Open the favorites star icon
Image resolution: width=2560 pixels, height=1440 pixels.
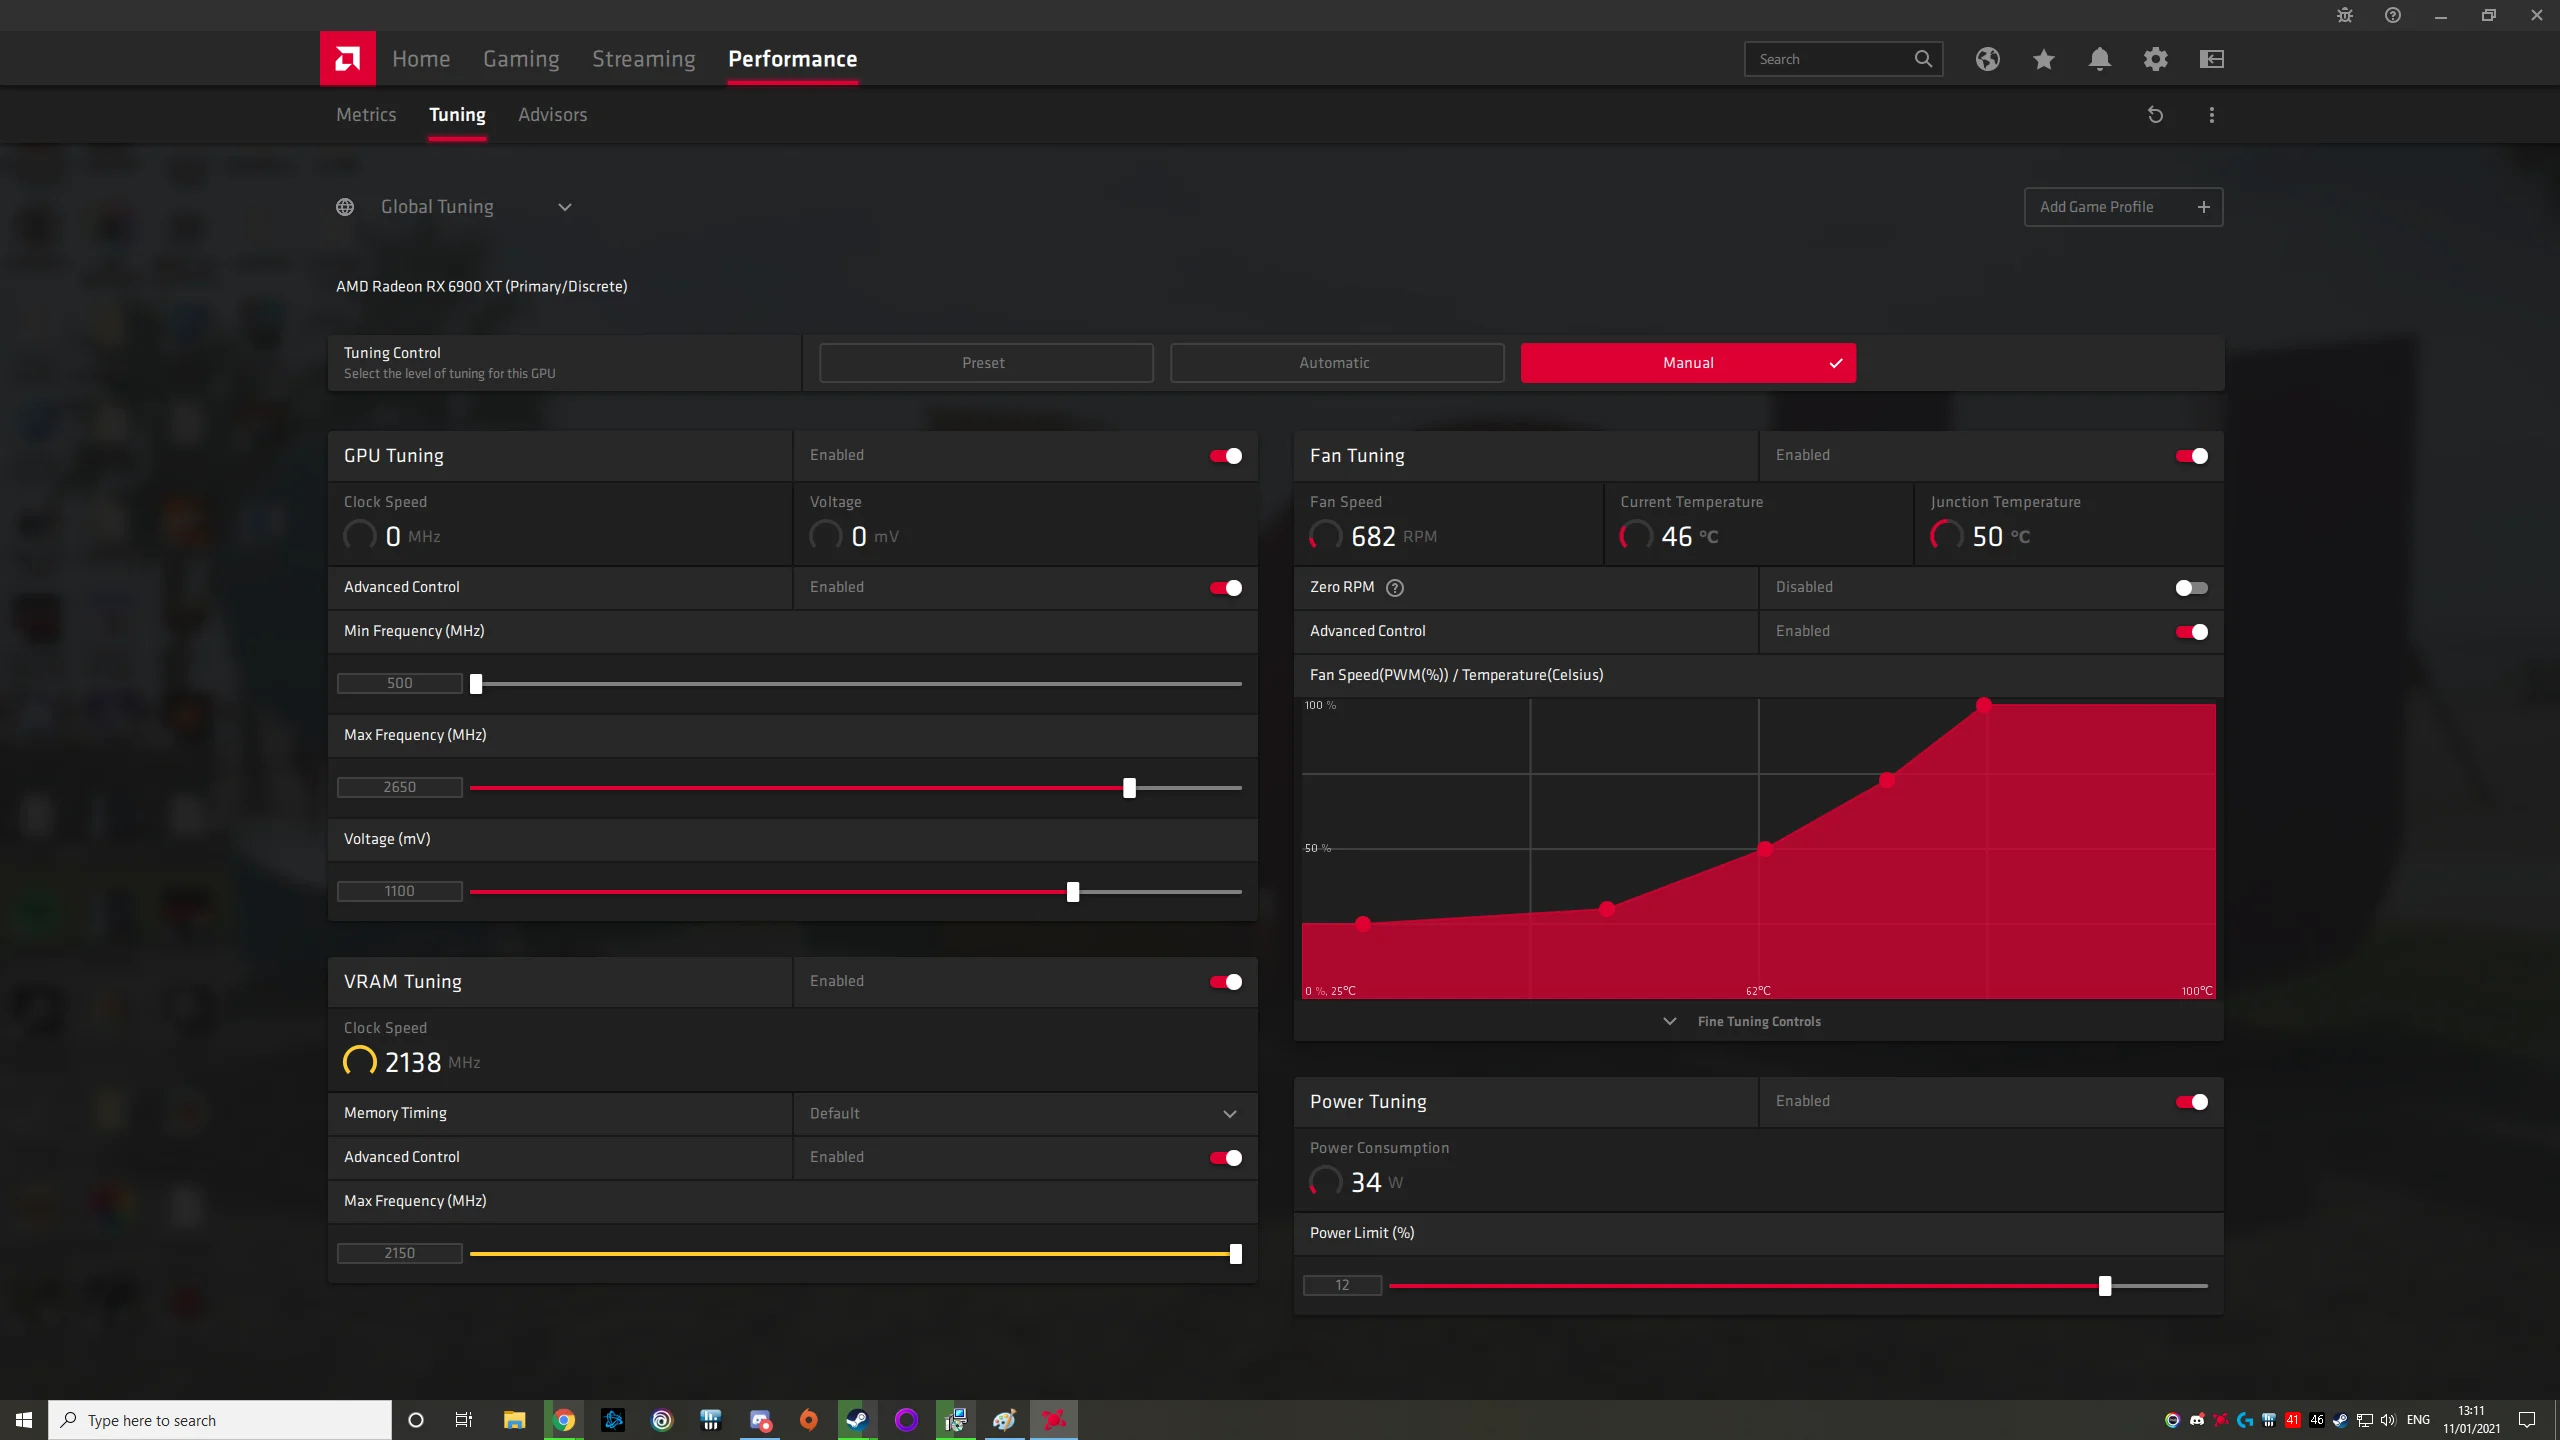tap(2043, 59)
